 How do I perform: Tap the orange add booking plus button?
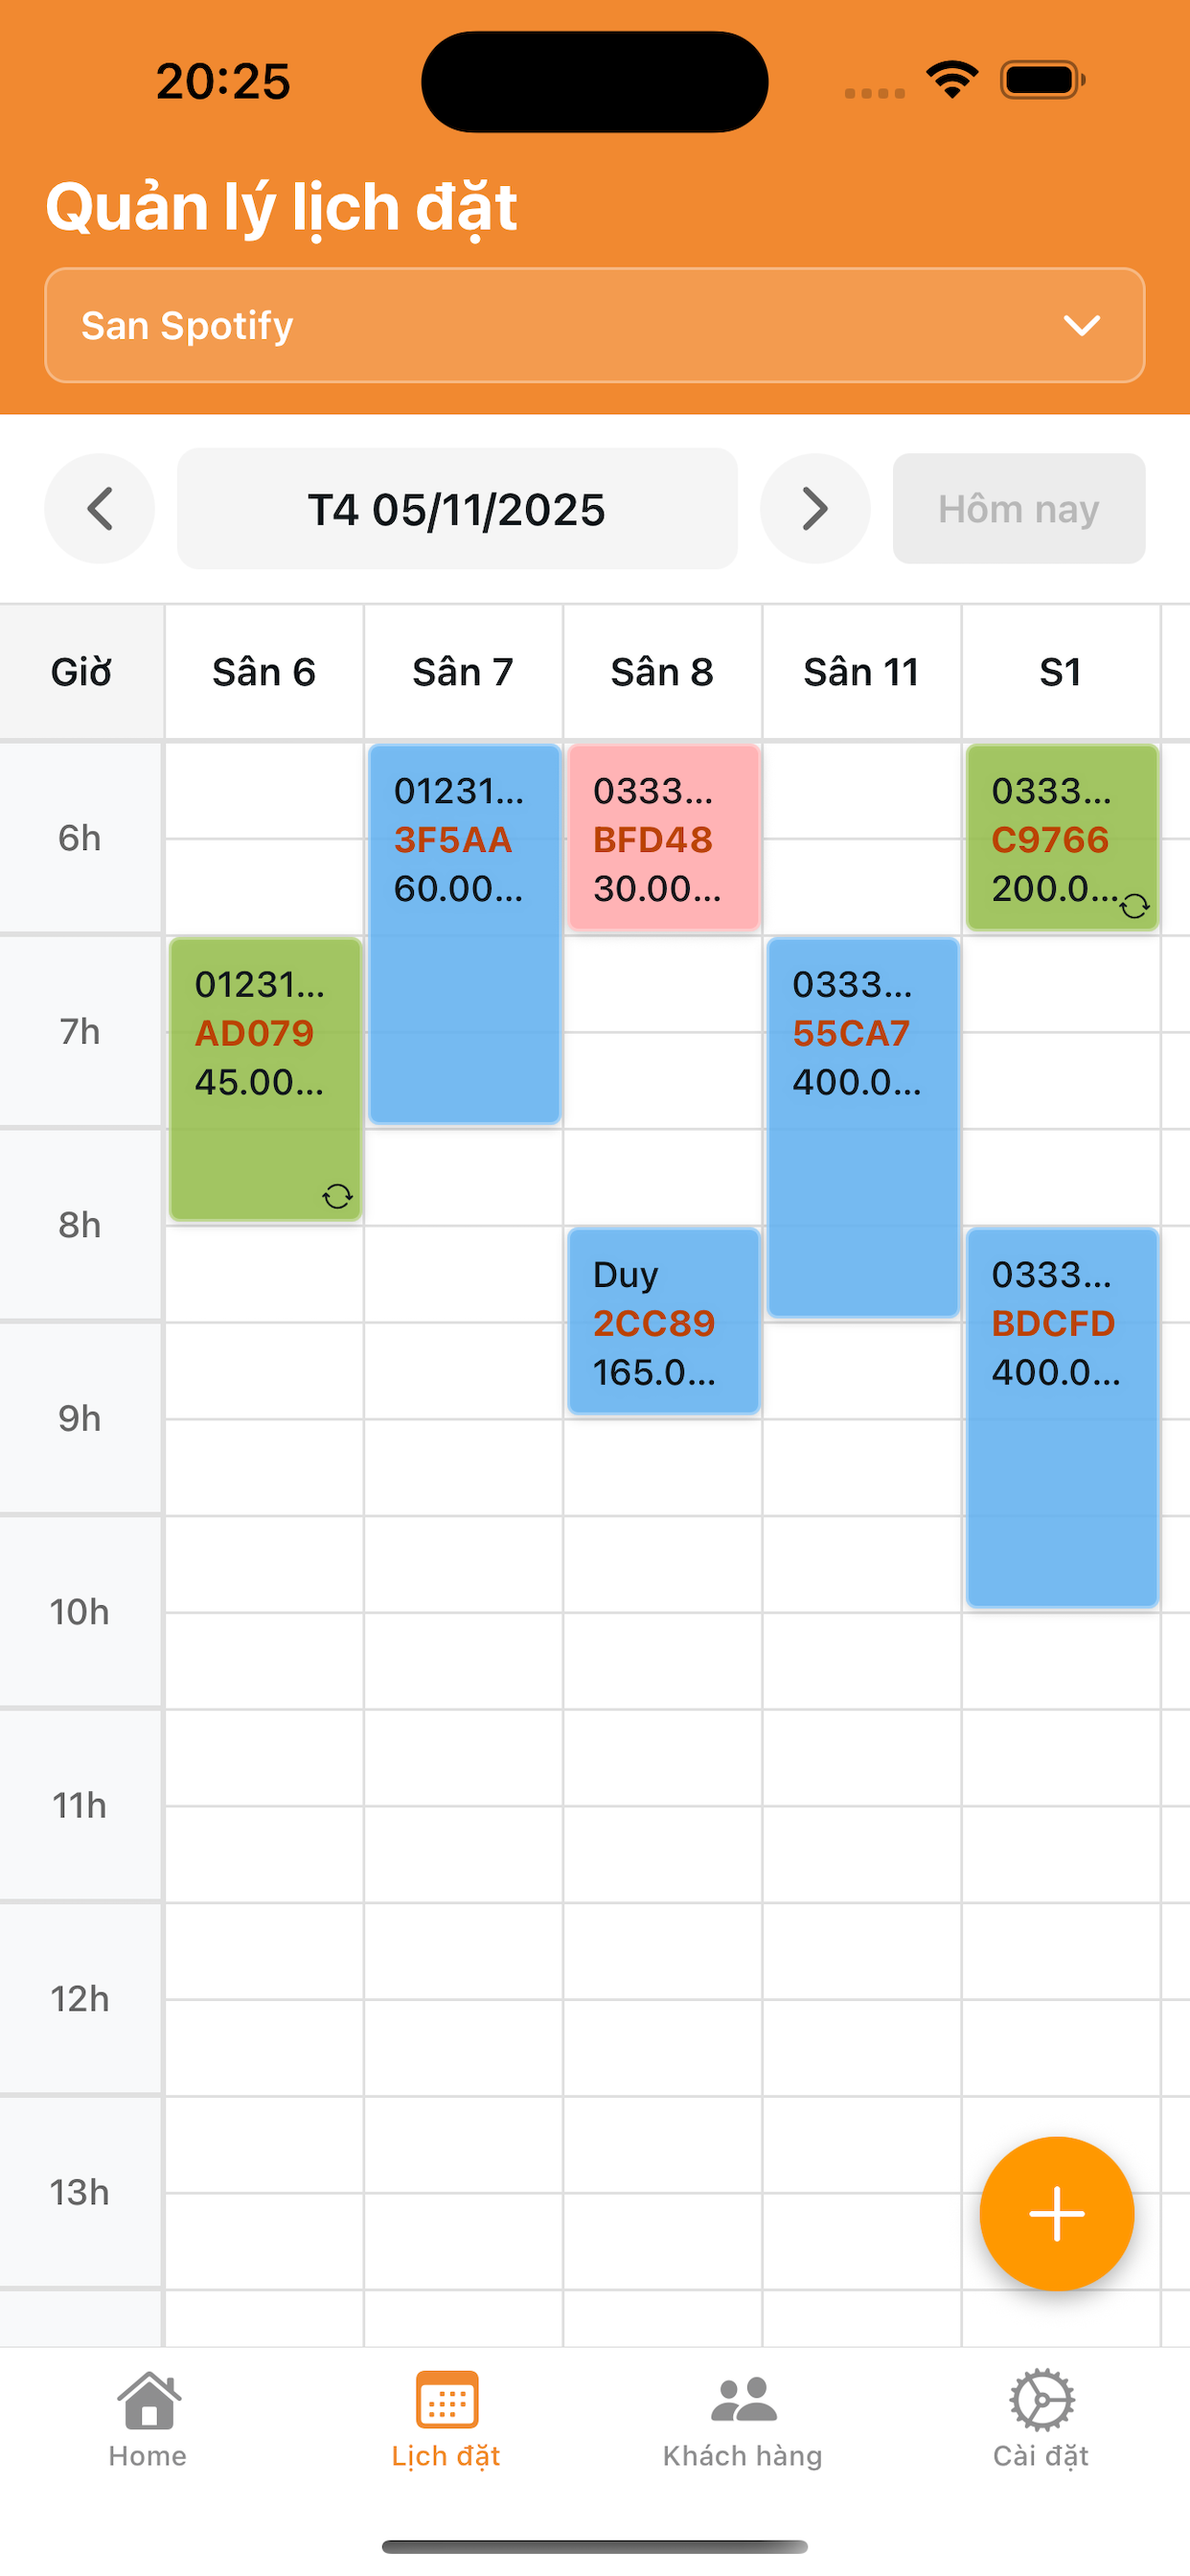coord(1056,2213)
